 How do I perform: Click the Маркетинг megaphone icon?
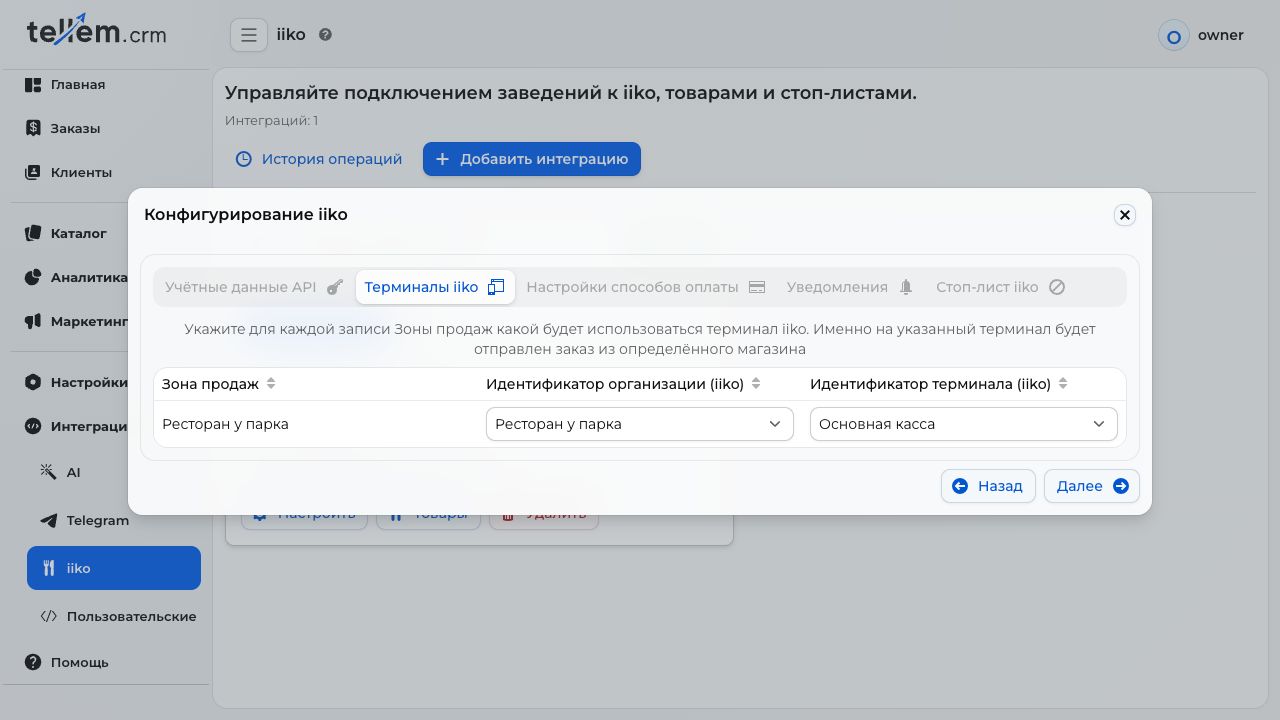(x=33, y=321)
